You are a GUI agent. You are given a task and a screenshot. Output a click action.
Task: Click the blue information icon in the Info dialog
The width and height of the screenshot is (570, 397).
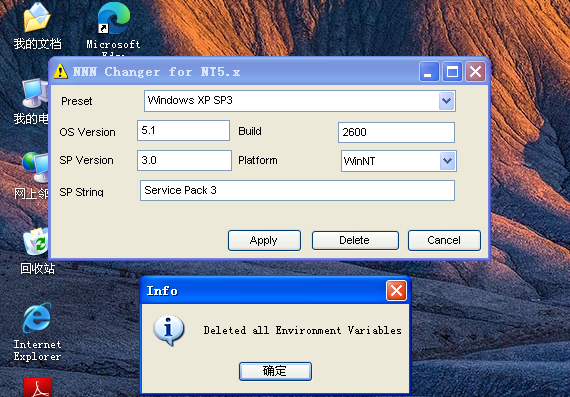coord(168,330)
